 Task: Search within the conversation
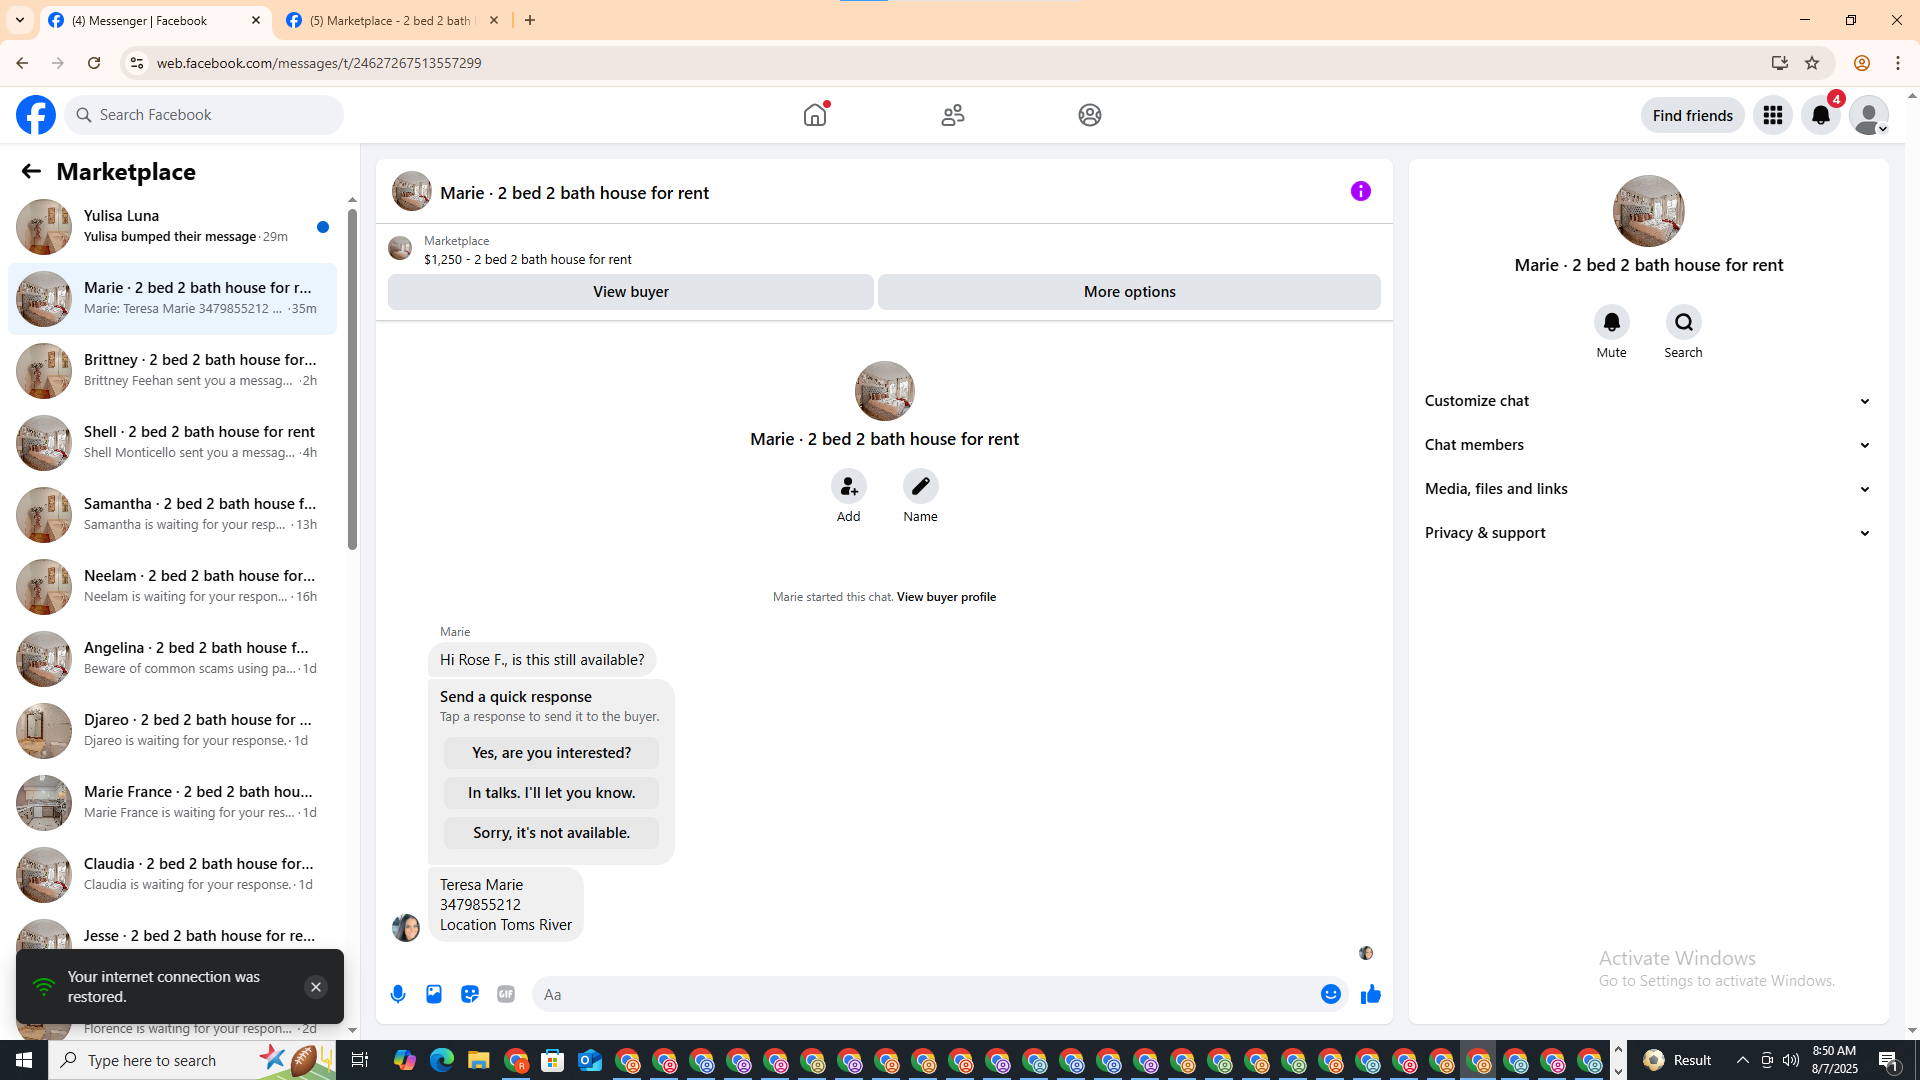click(1684, 322)
